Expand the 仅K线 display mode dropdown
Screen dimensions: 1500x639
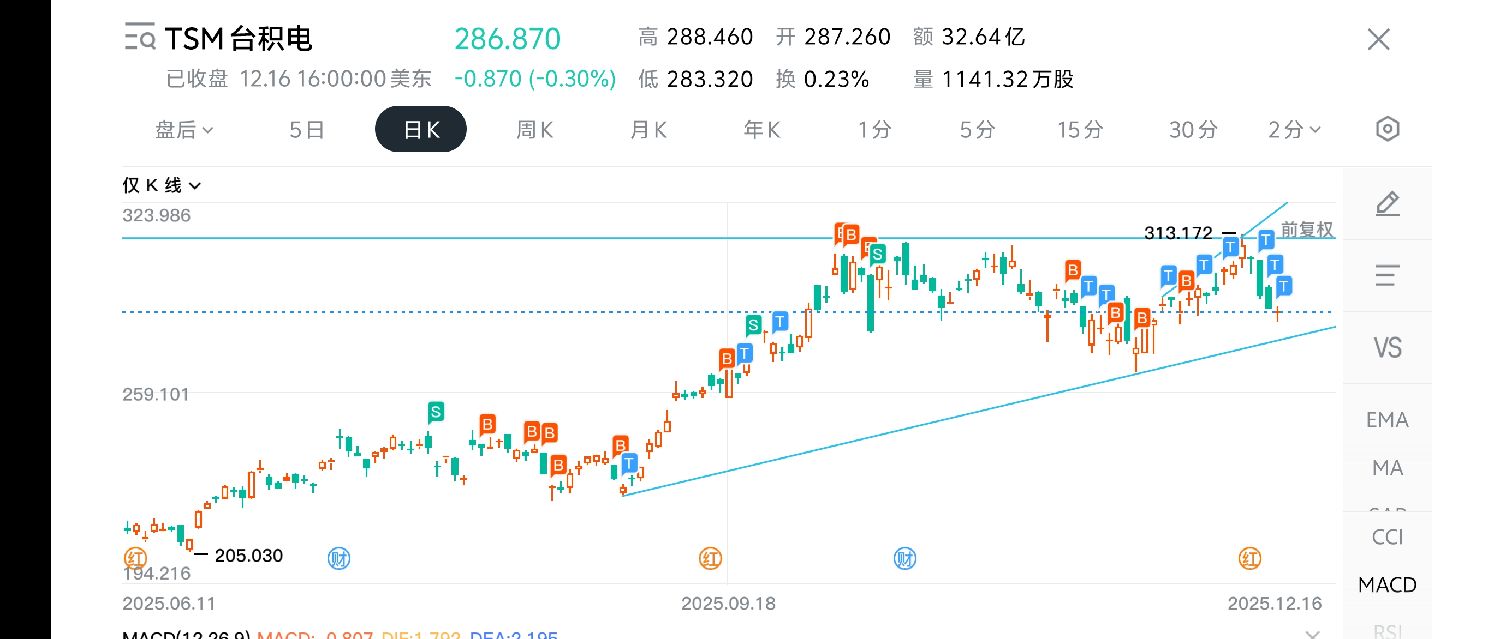(162, 185)
